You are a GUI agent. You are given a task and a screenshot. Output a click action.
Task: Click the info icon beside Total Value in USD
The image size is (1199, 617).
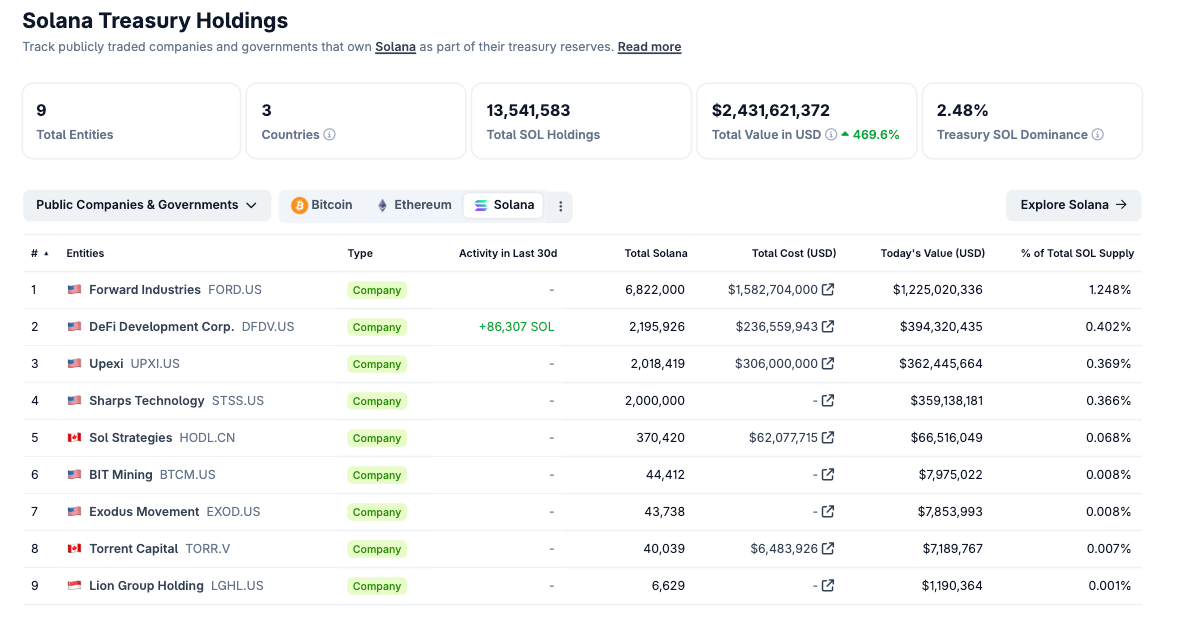(831, 135)
